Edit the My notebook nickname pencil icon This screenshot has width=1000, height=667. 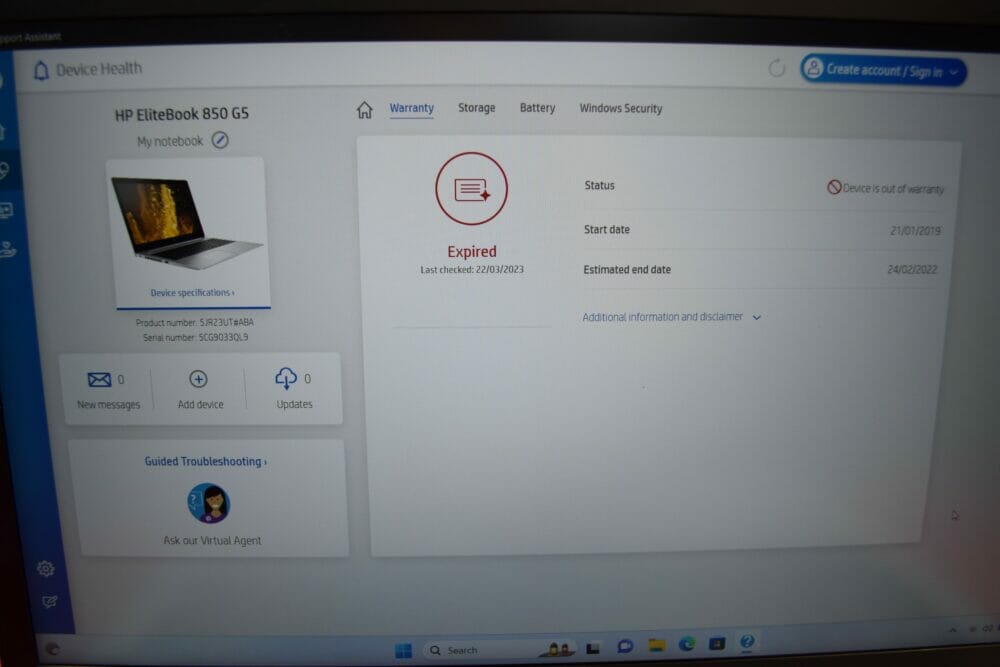(x=220, y=140)
